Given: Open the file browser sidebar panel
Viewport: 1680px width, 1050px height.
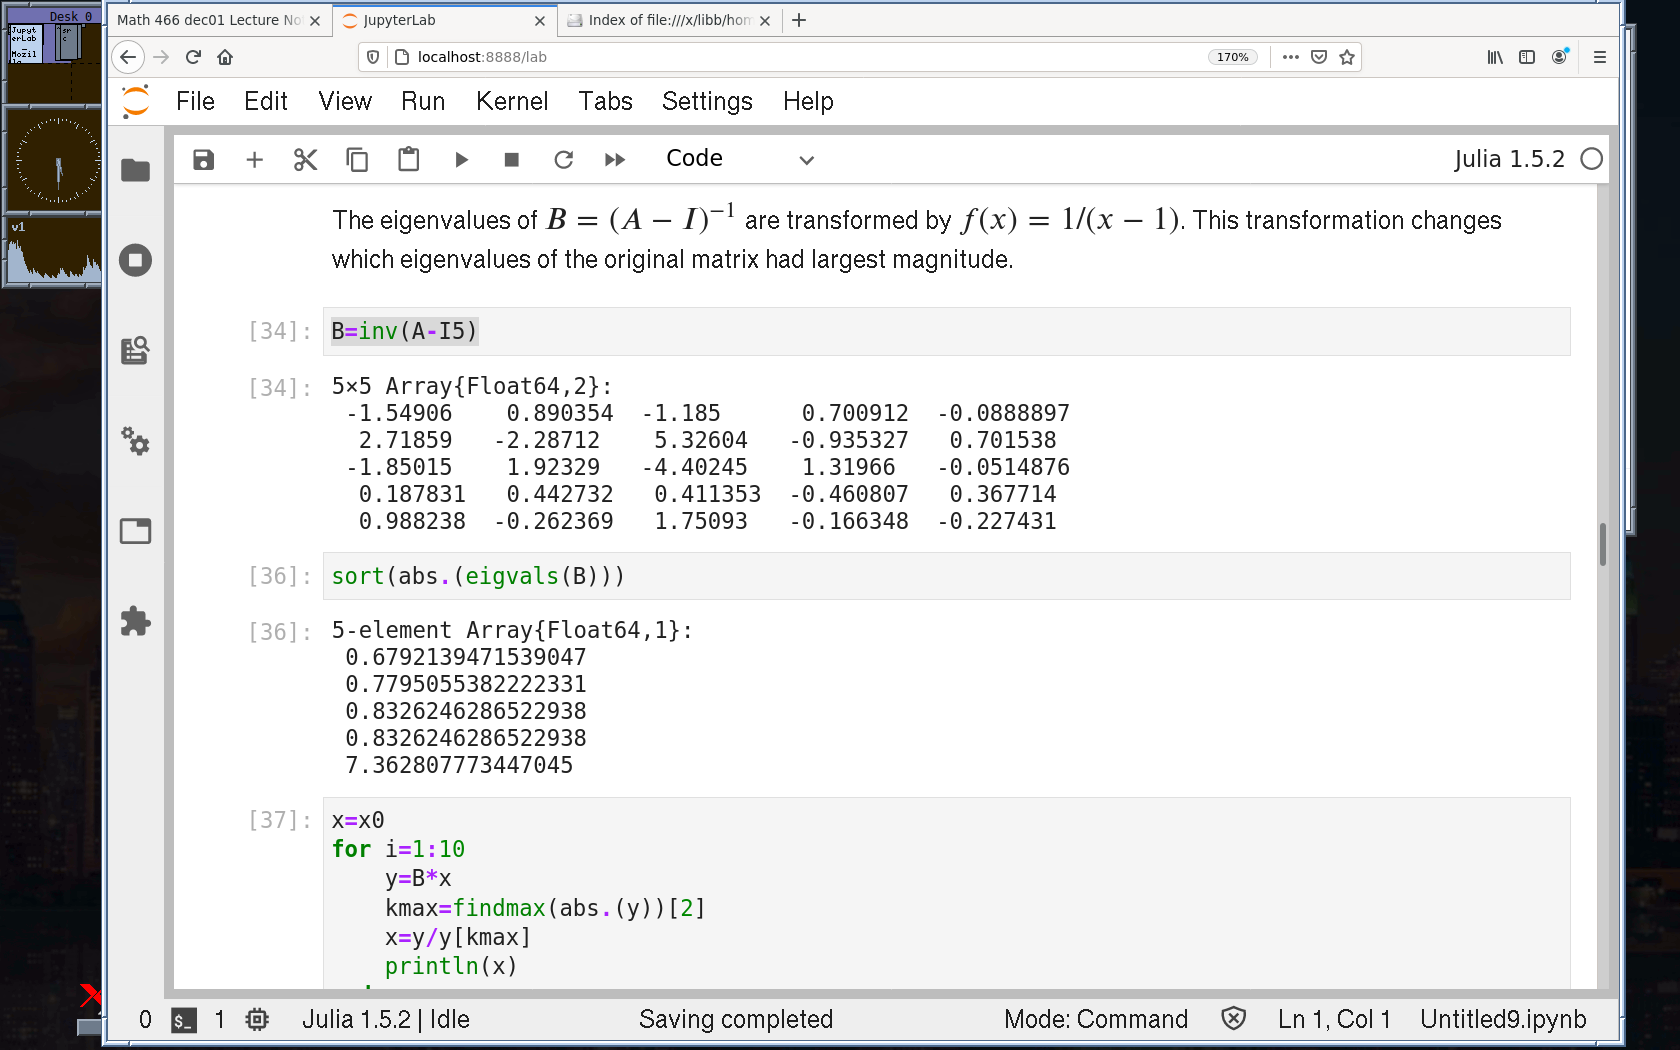Looking at the screenshot, I should point(135,171).
